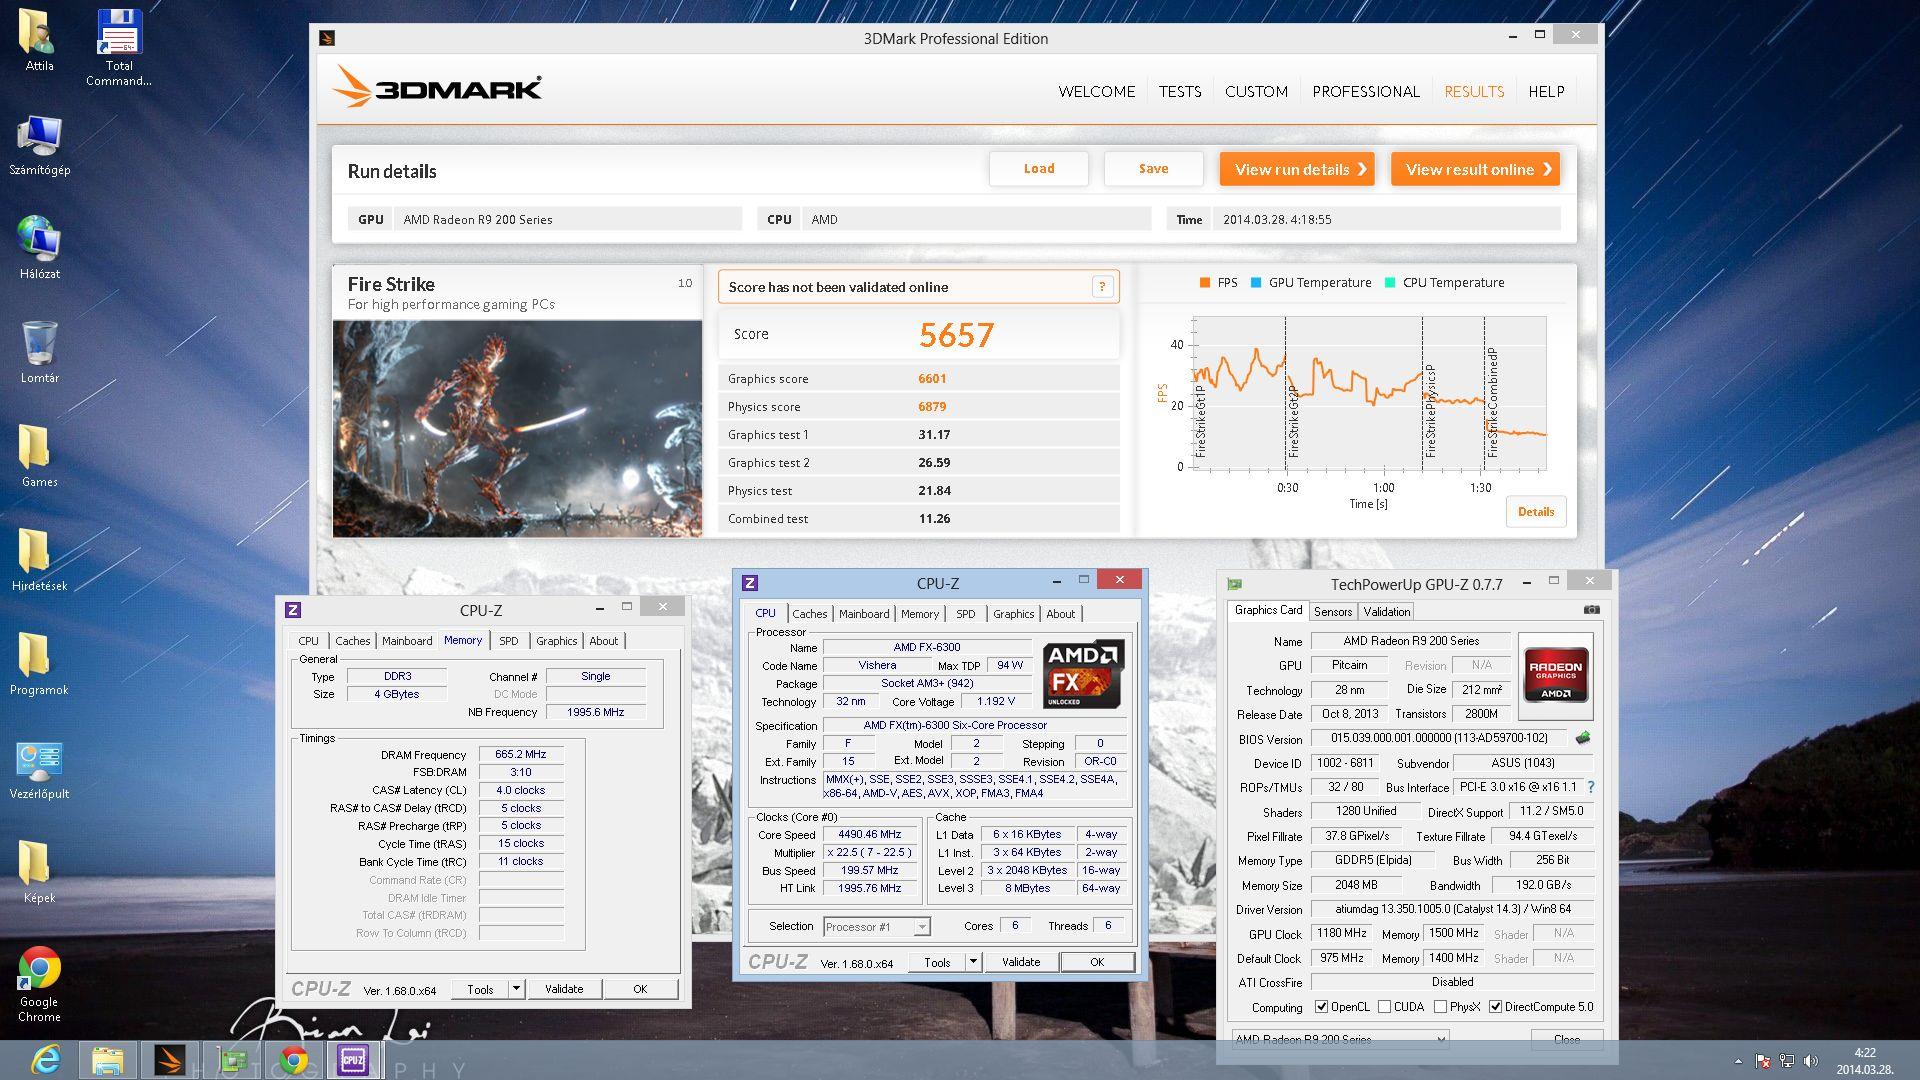Click the score validation help question mark
The width and height of the screenshot is (1920, 1080).
pos(1102,287)
